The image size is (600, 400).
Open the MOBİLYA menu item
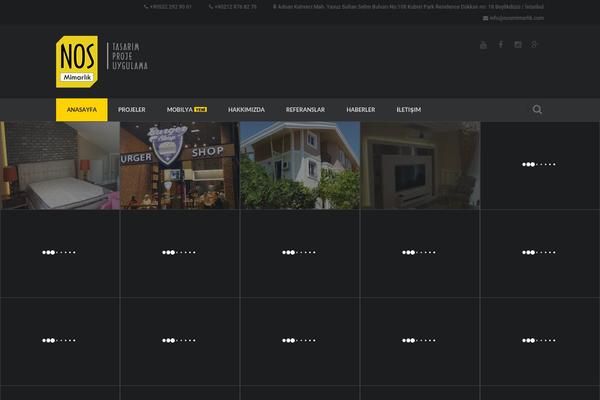(x=187, y=110)
